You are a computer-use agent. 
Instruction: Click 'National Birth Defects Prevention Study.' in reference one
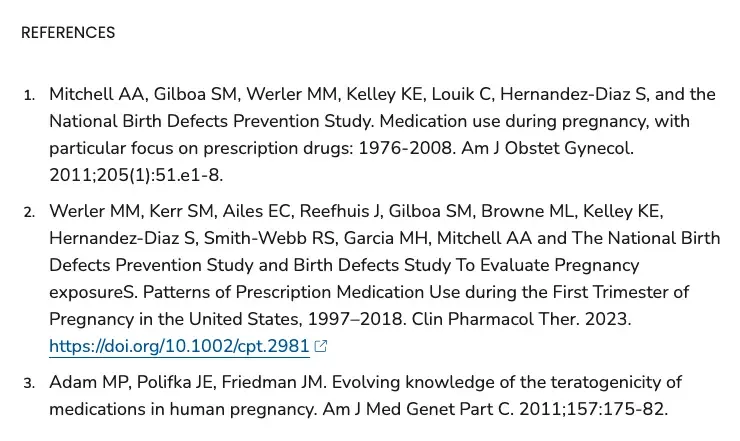(x=211, y=121)
